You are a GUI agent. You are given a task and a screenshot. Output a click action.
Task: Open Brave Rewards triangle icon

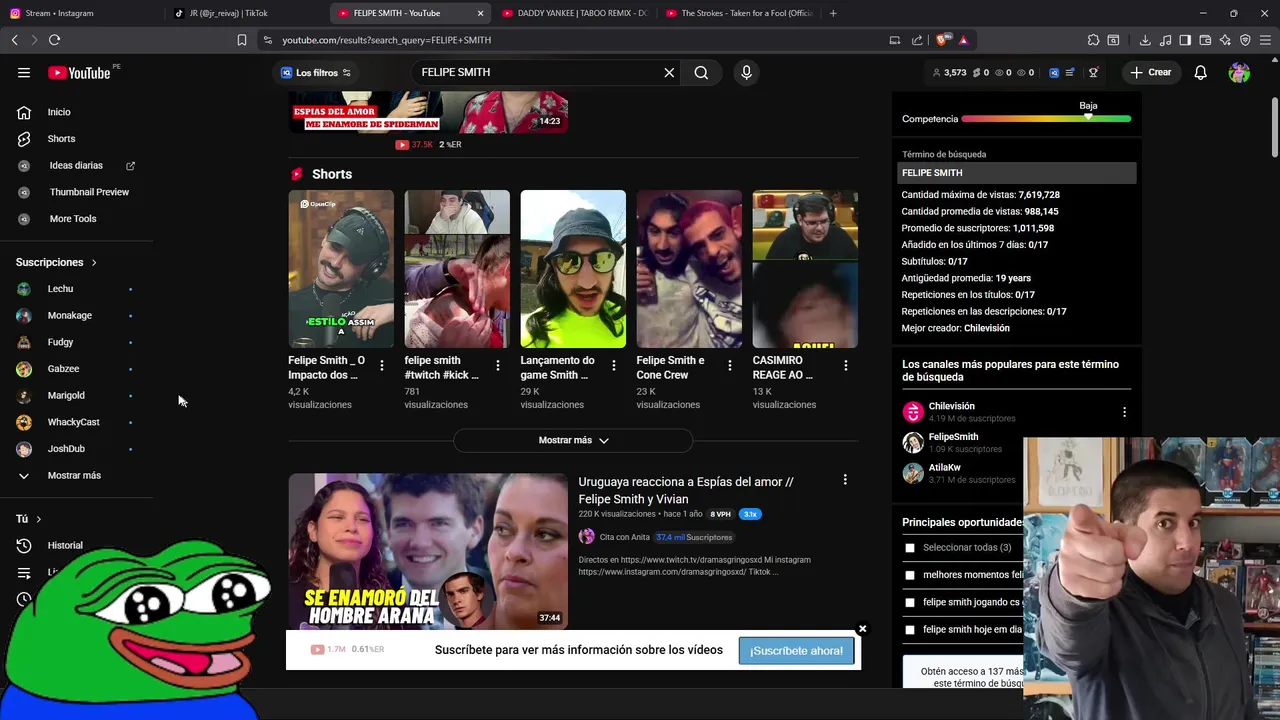pos(963,40)
